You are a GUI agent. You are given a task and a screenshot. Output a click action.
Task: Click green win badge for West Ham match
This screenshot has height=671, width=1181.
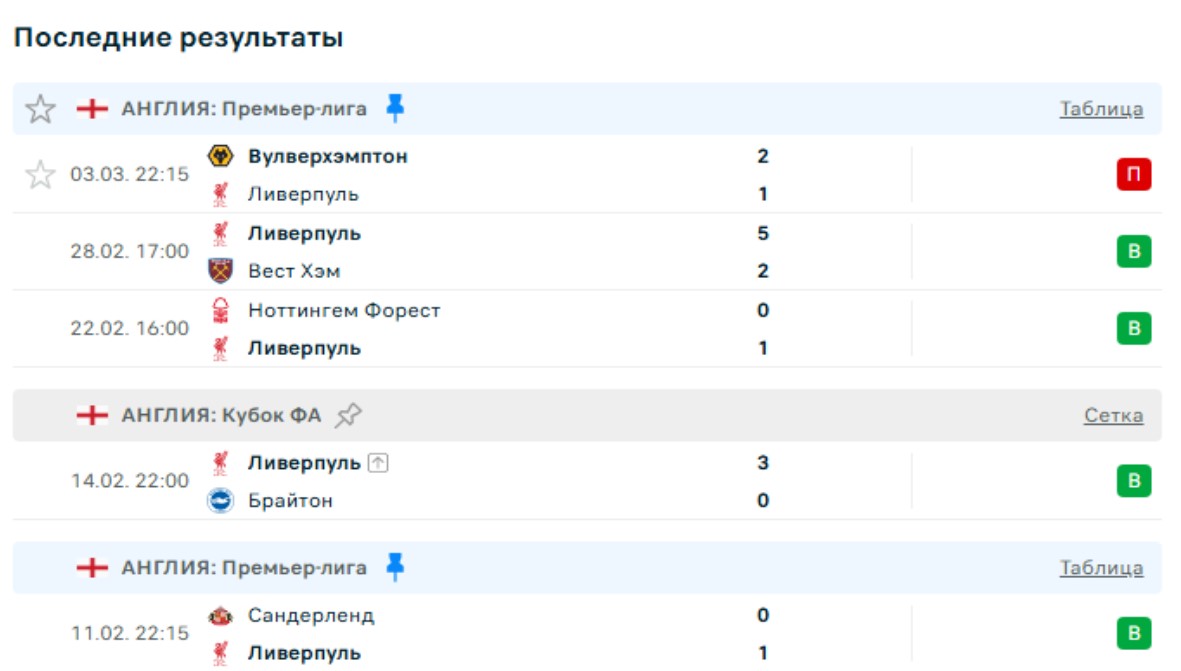pos(1133,252)
